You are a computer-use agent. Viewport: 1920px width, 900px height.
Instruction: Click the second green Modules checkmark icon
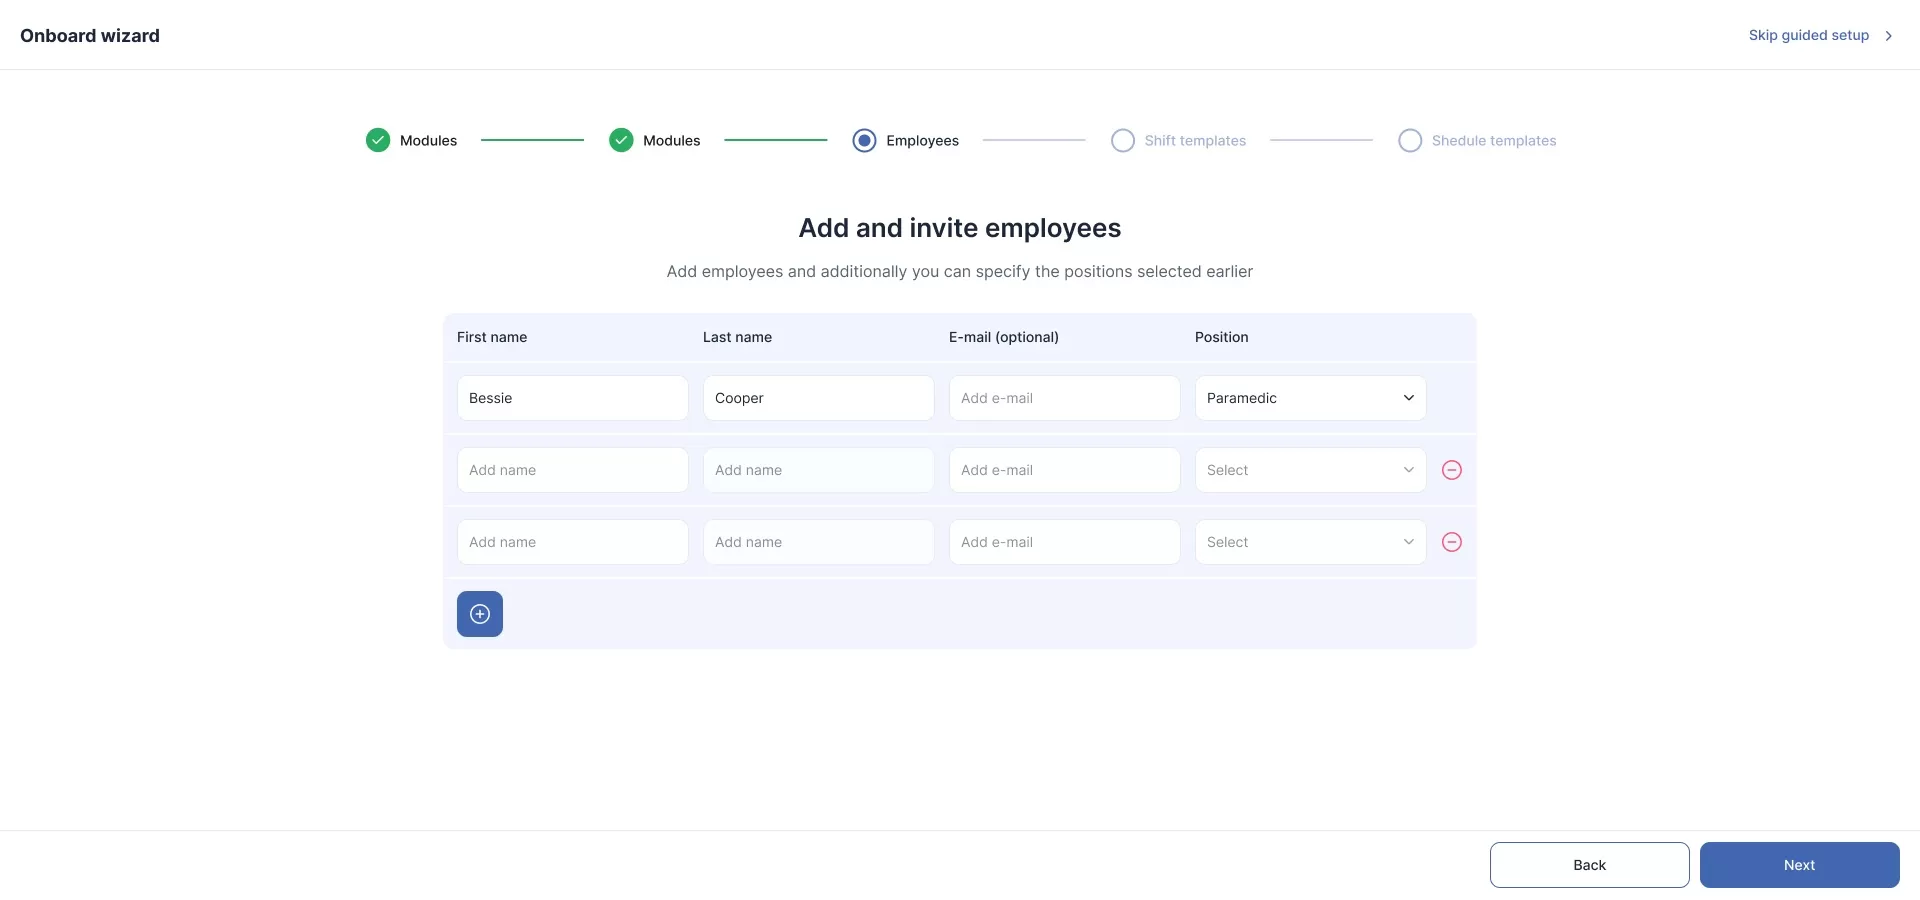[621, 140]
